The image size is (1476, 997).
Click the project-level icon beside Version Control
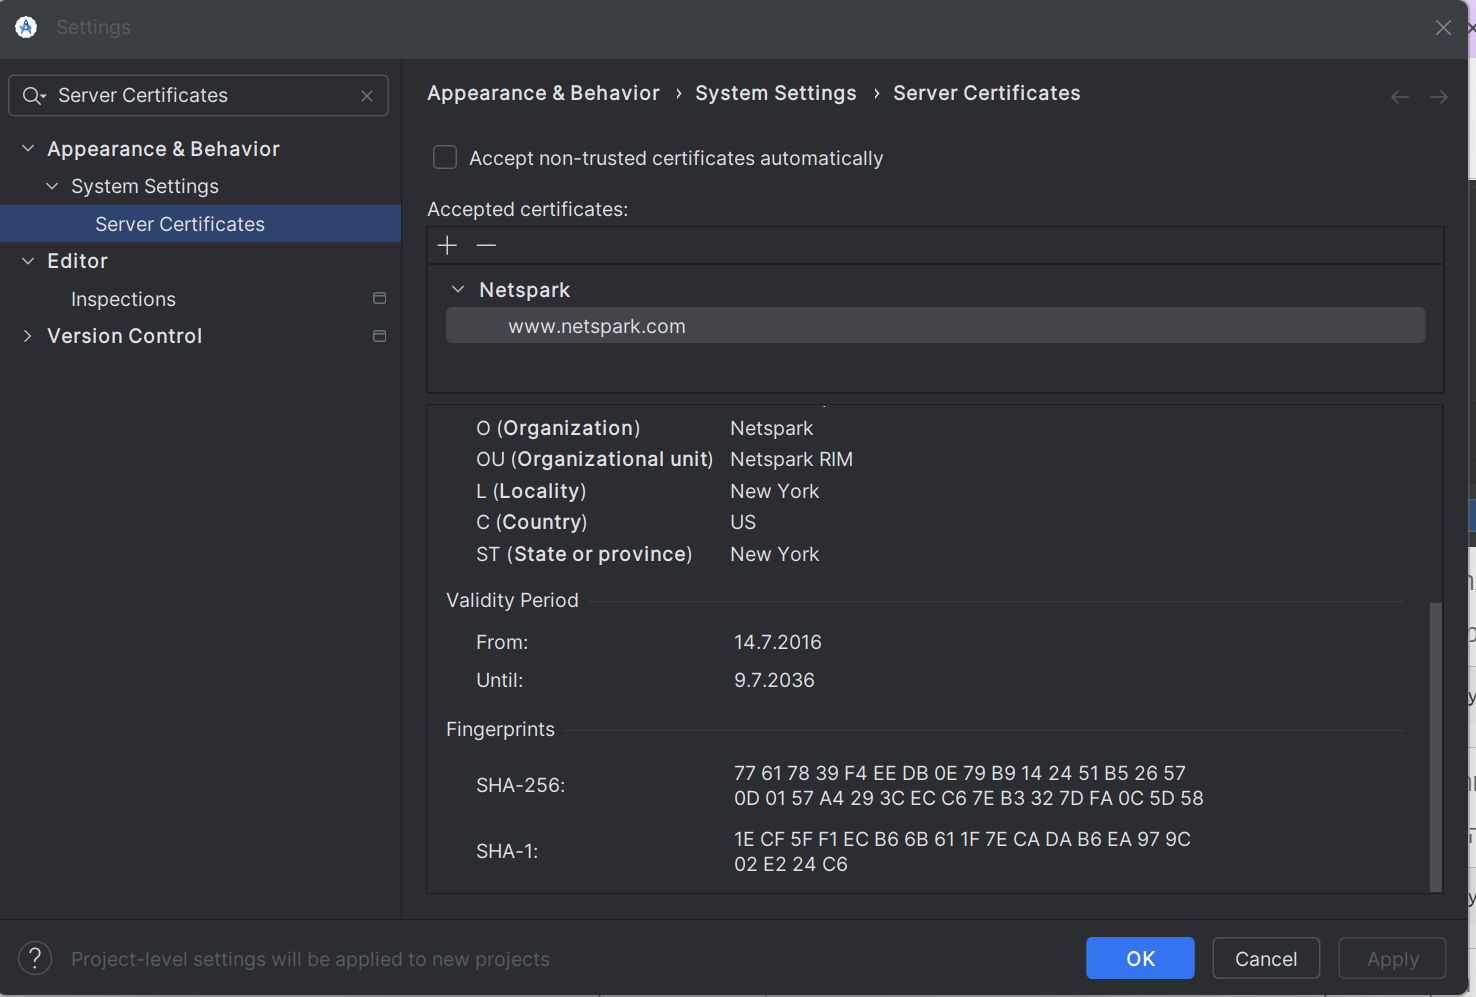pyautogui.click(x=379, y=336)
